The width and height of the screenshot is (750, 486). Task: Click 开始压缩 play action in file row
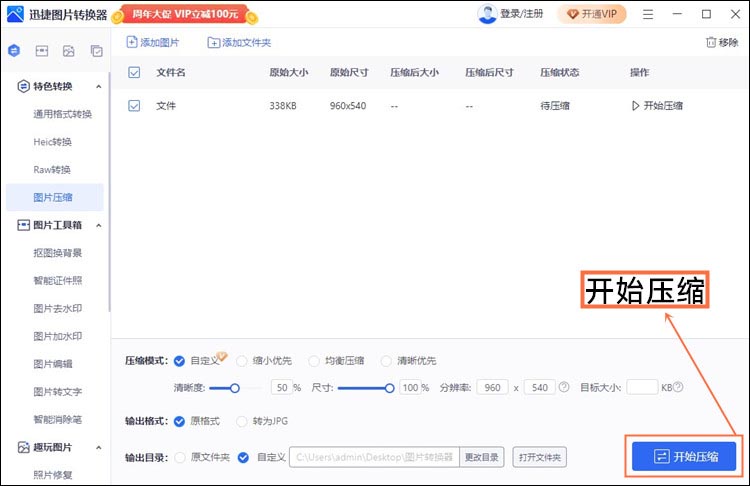click(x=657, y=106)
